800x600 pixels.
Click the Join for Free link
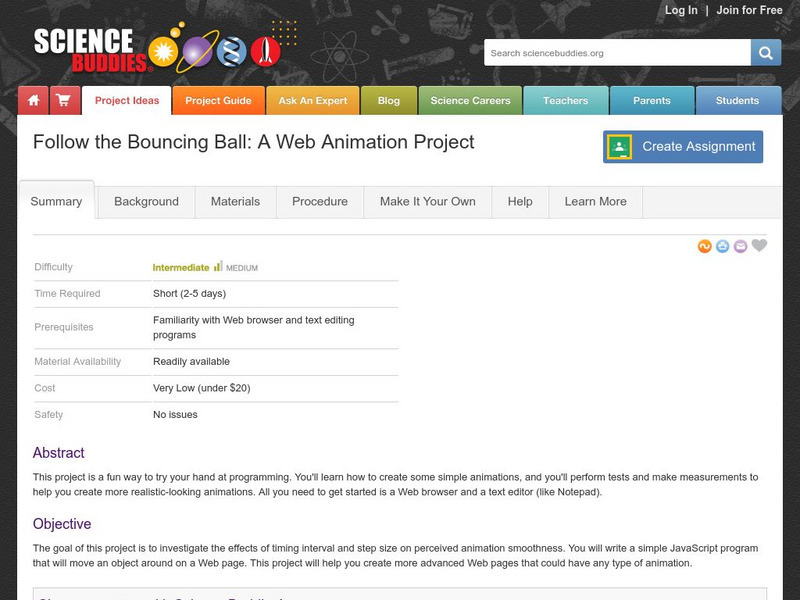[x=749, y=10]
